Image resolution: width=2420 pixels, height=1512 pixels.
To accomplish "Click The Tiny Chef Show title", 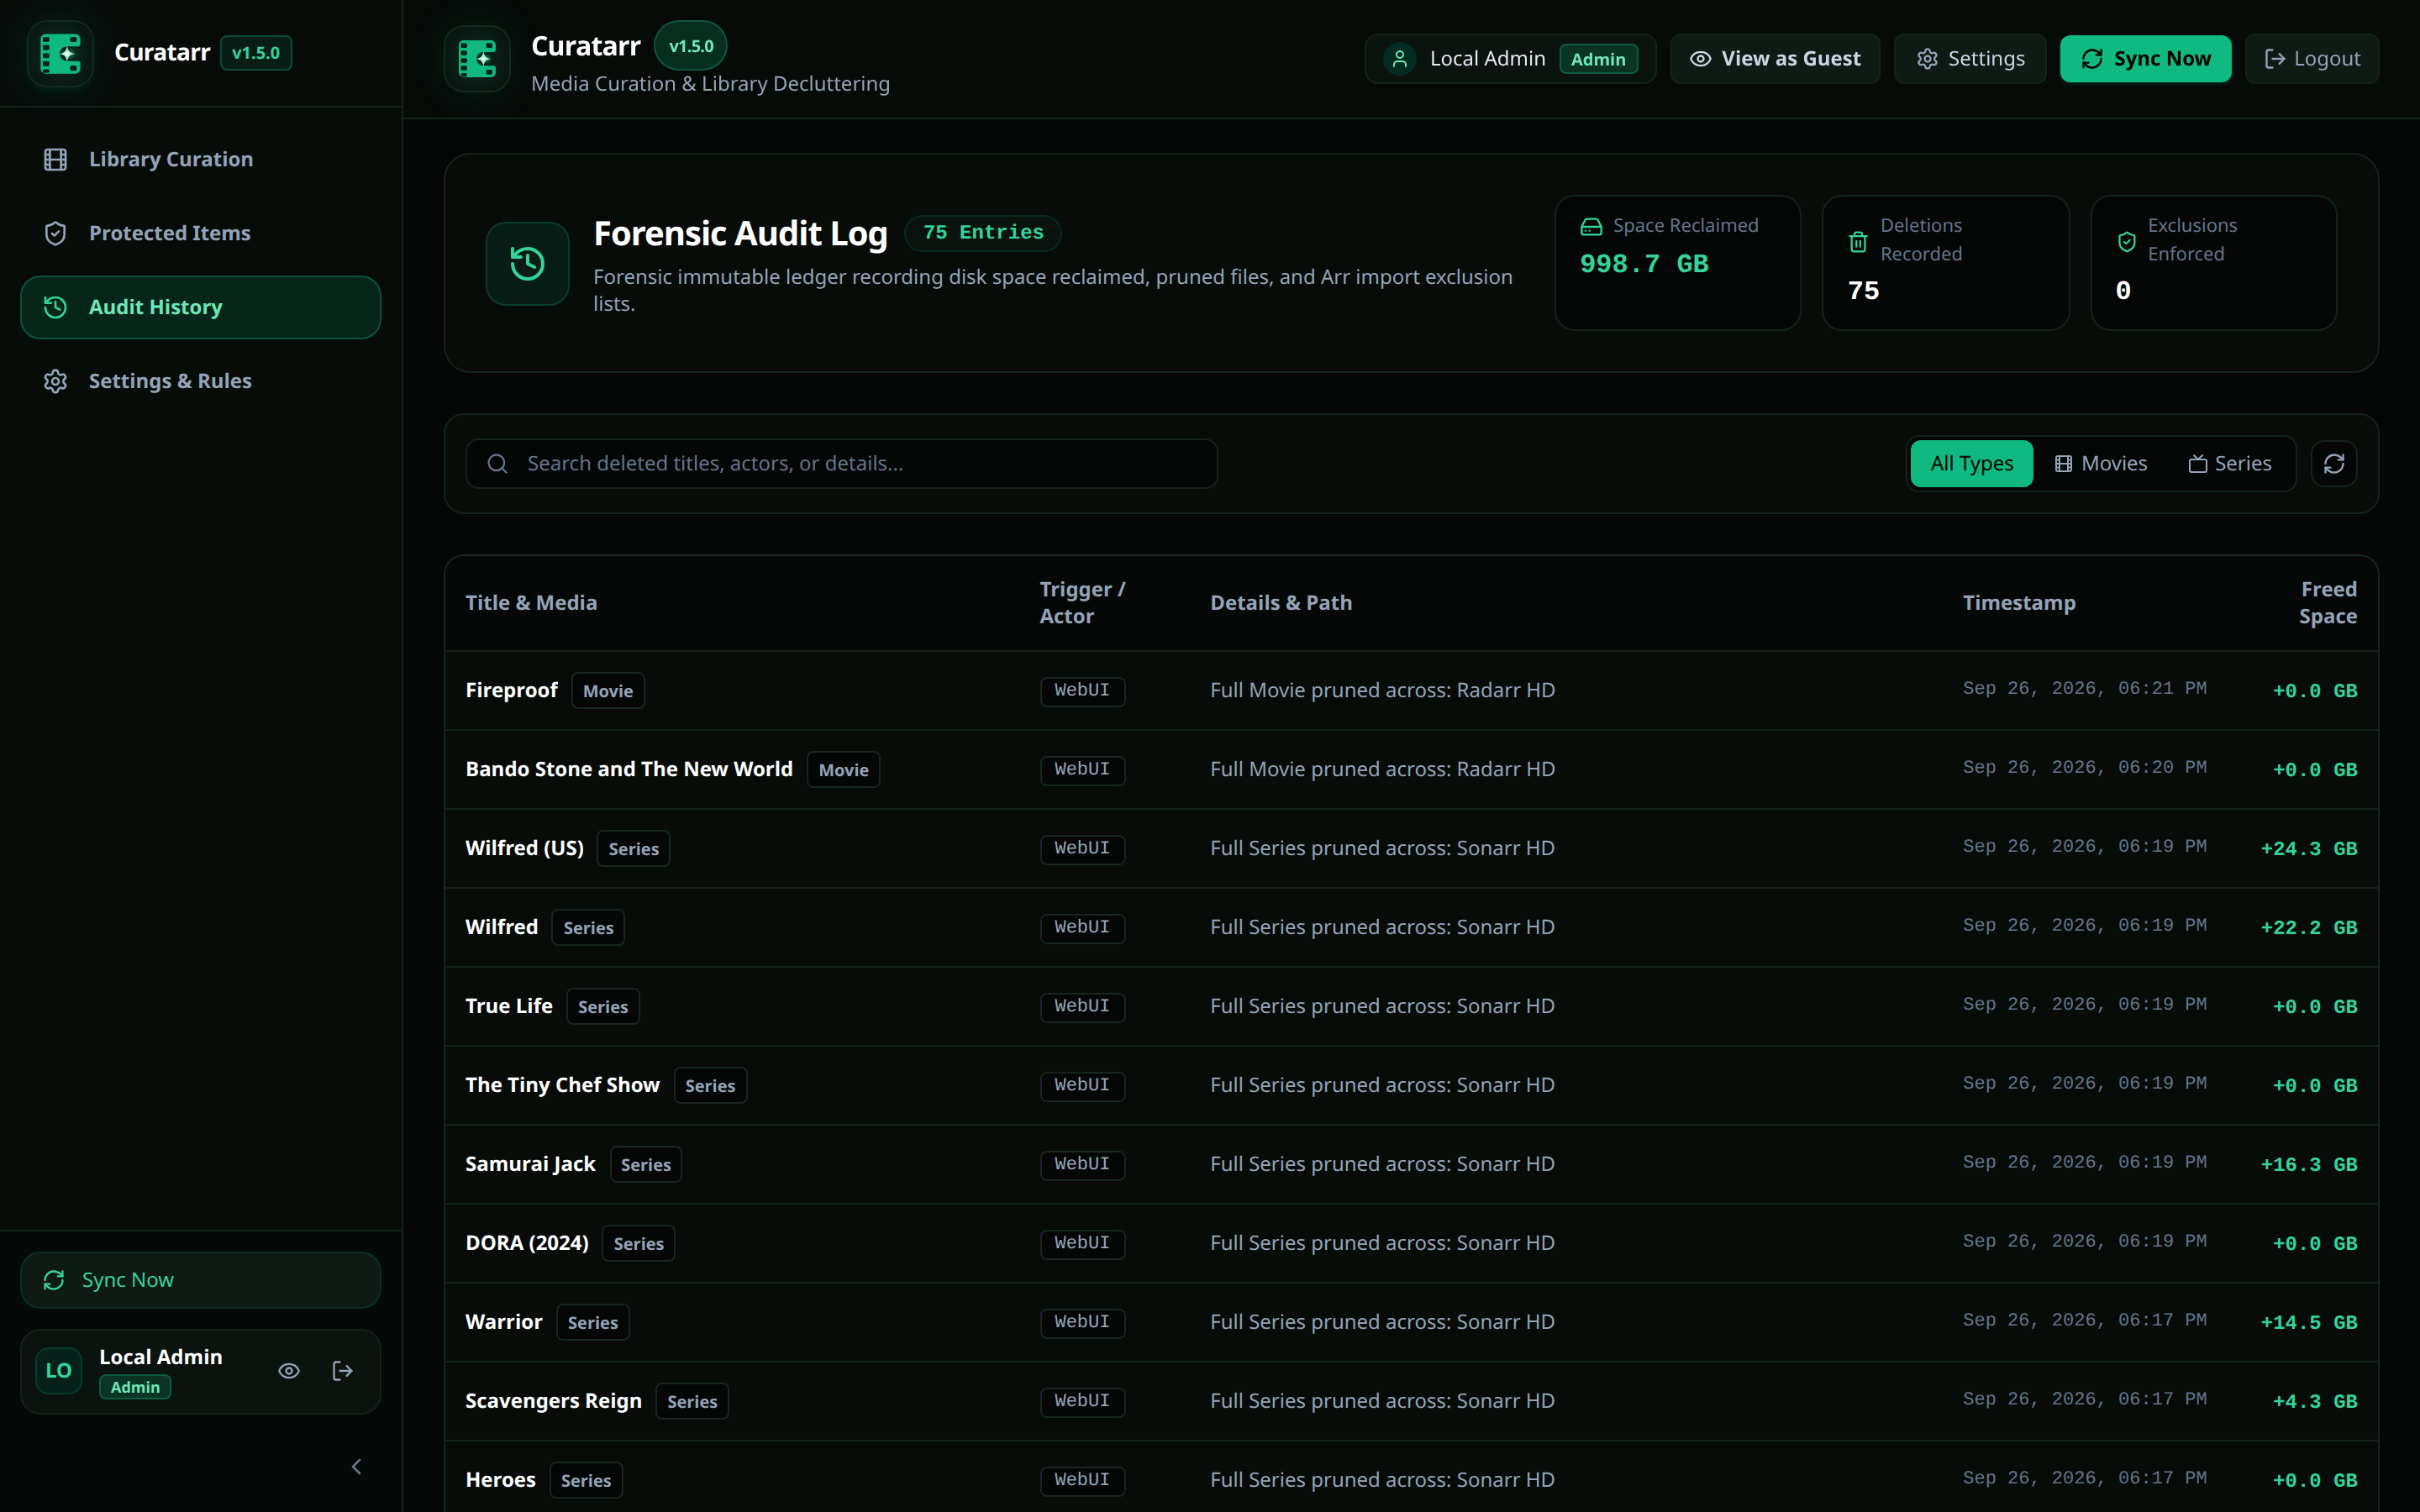I will click(562, 1085).
